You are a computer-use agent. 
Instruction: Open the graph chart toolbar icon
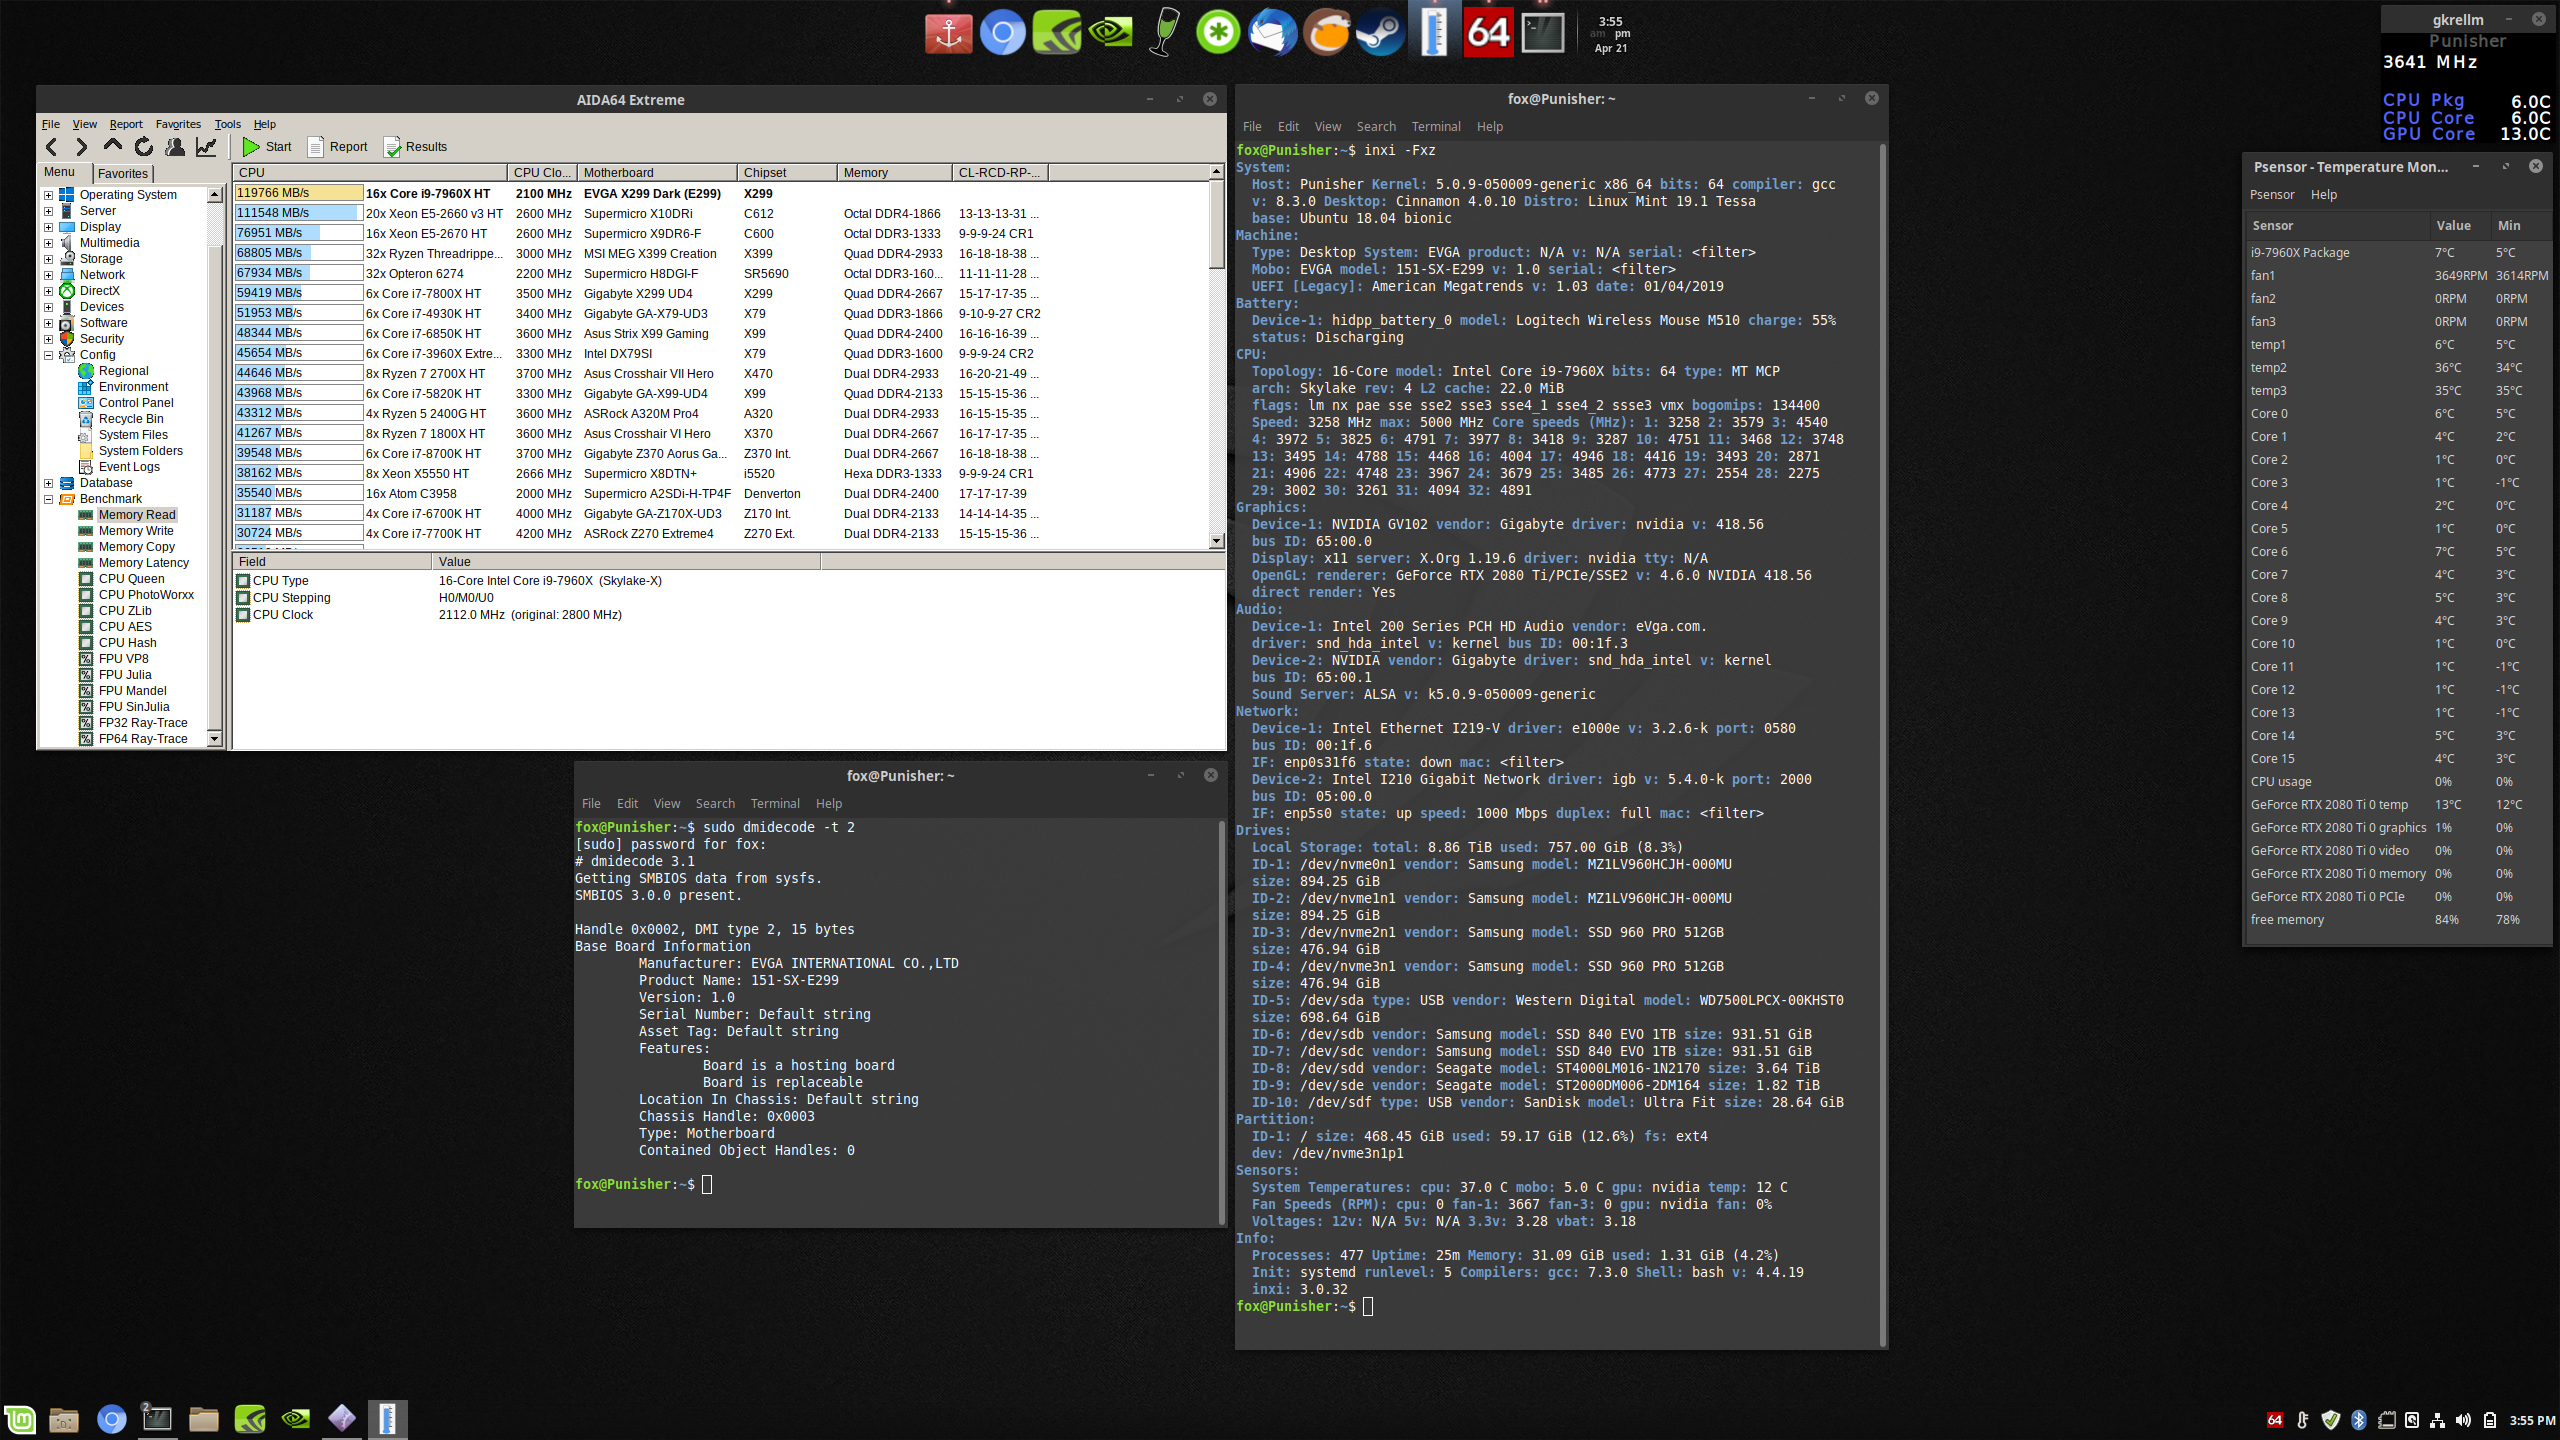click(x=206, y=147)
